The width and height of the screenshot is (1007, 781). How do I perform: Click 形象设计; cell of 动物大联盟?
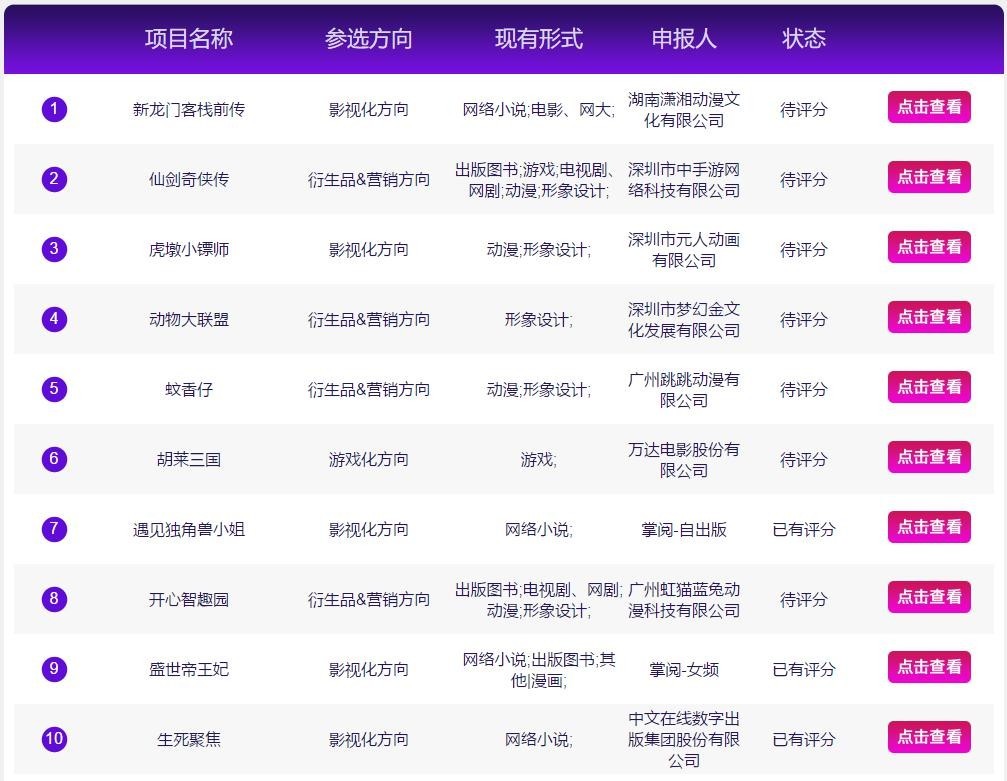[539, 319]
